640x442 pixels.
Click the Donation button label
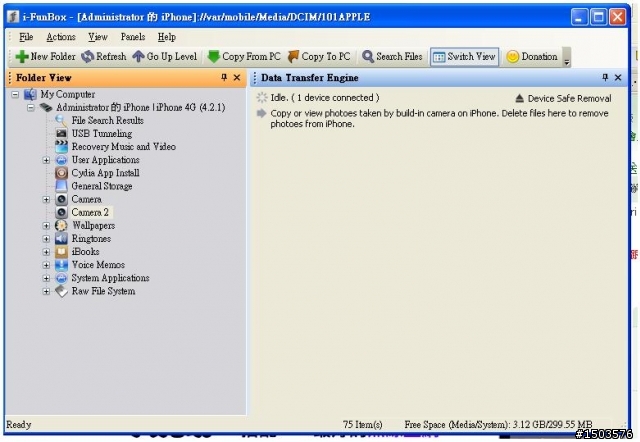click(539, 56)
